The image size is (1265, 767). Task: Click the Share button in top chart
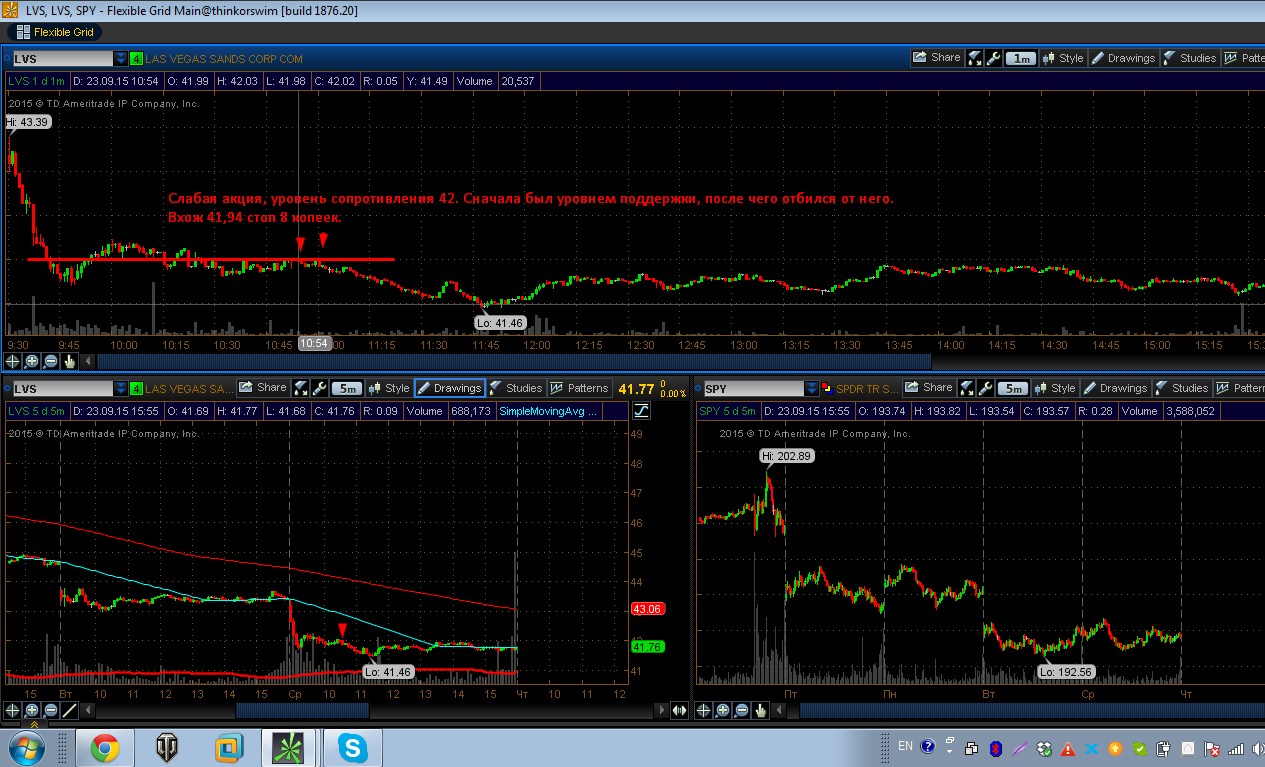tap(936, 58)
